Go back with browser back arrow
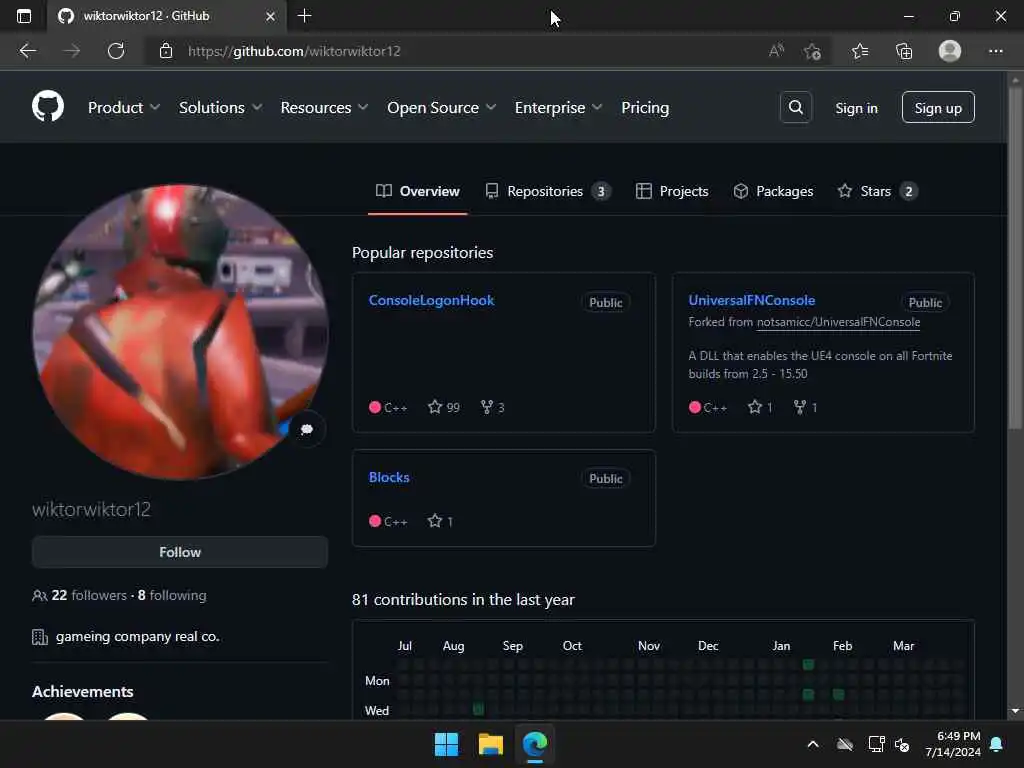 pos(27,51)
